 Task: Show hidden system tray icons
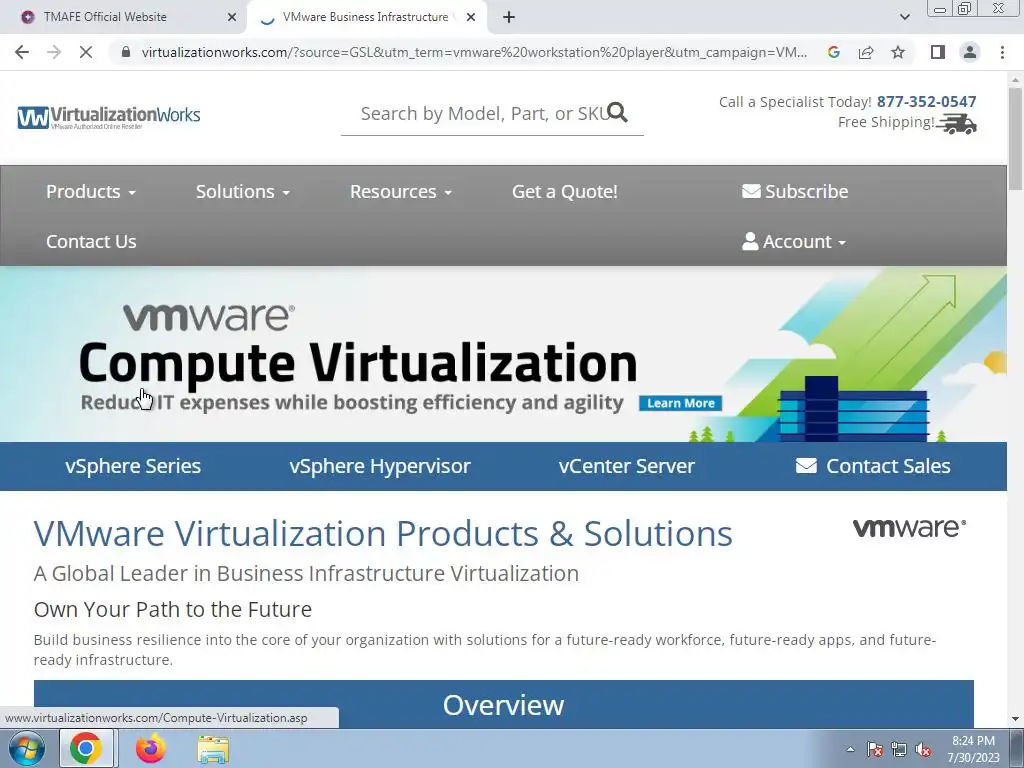(850, 749)
